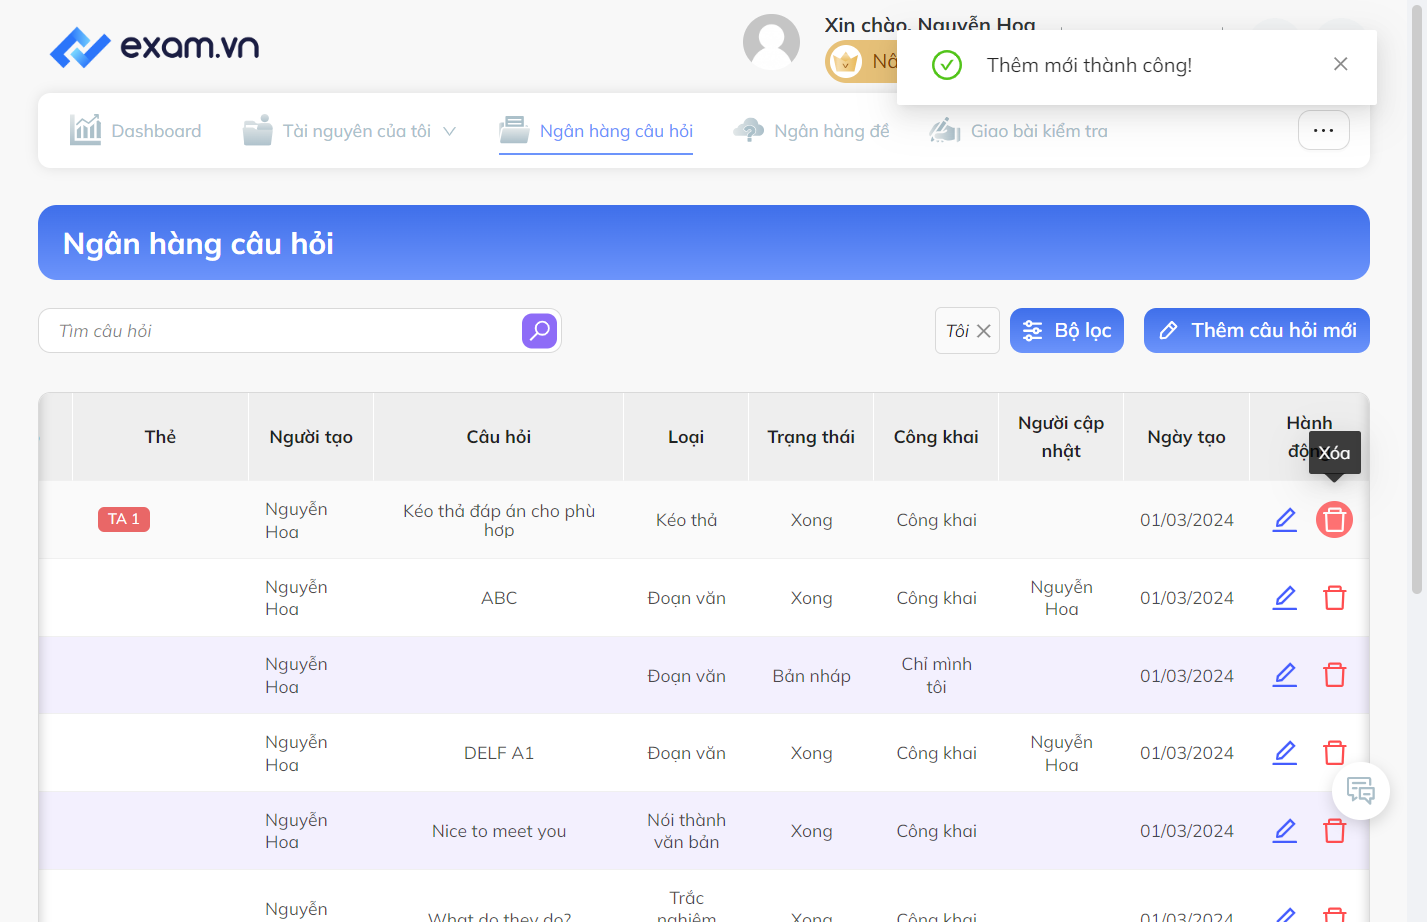This screenshot has width=1427, height=922.
Task: Click the Ngân hàng câu hỏi page heading
Action: 198,243
